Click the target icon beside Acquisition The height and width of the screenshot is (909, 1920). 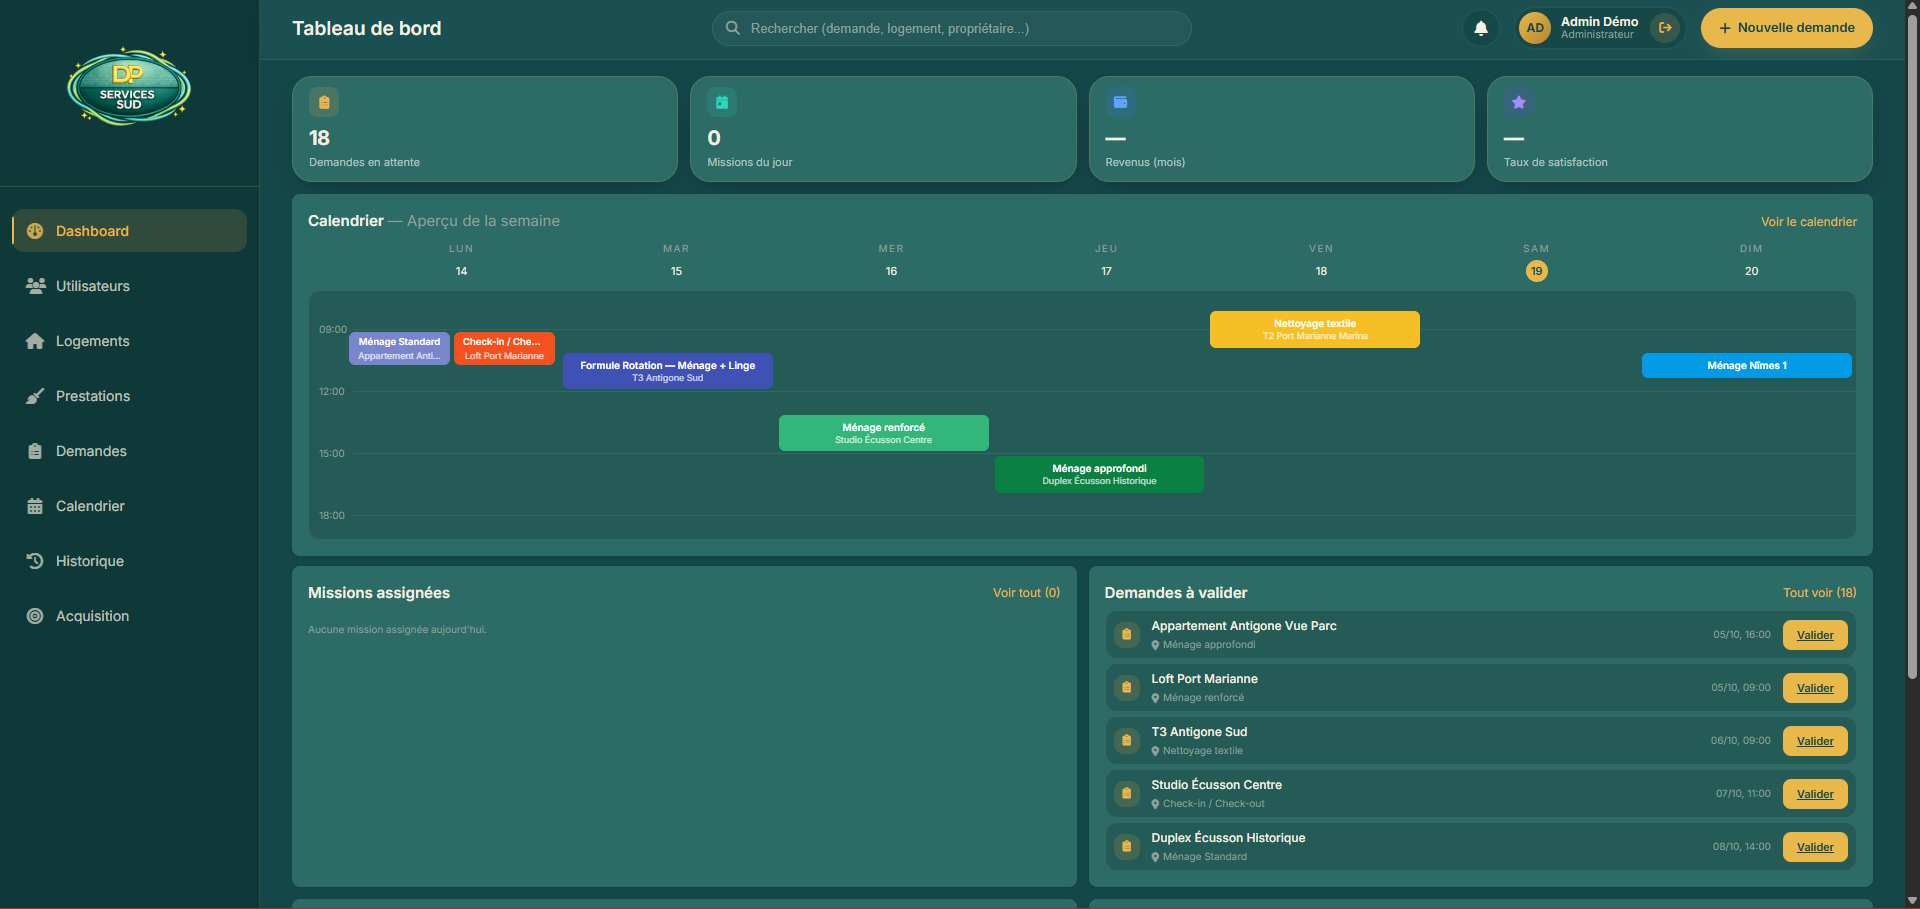tap(35, 616)
